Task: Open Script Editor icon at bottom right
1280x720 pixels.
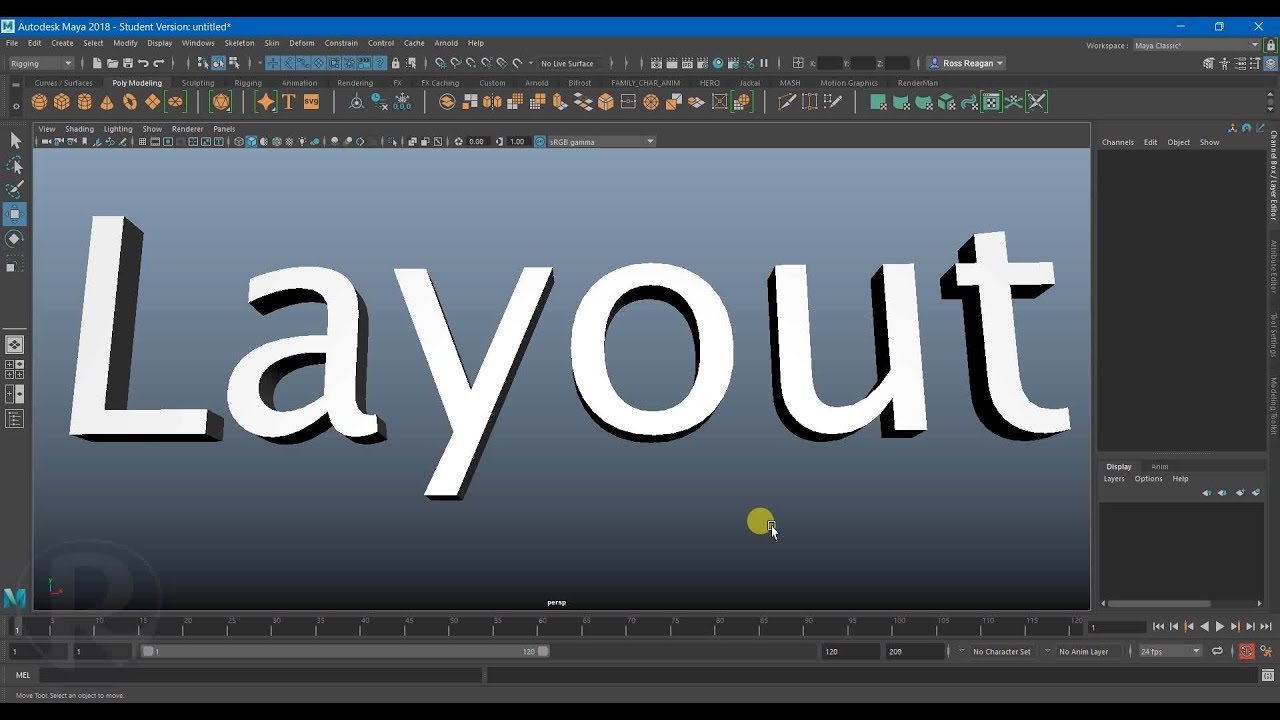Action: point(1268,675)
